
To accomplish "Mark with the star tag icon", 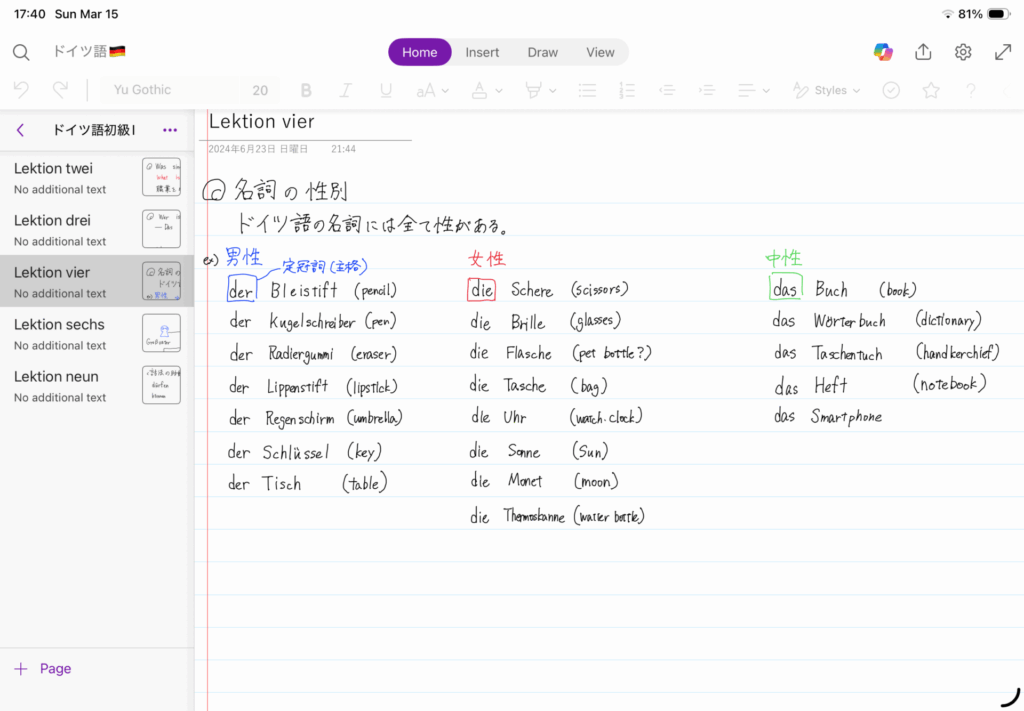I will tap(931, 90).
